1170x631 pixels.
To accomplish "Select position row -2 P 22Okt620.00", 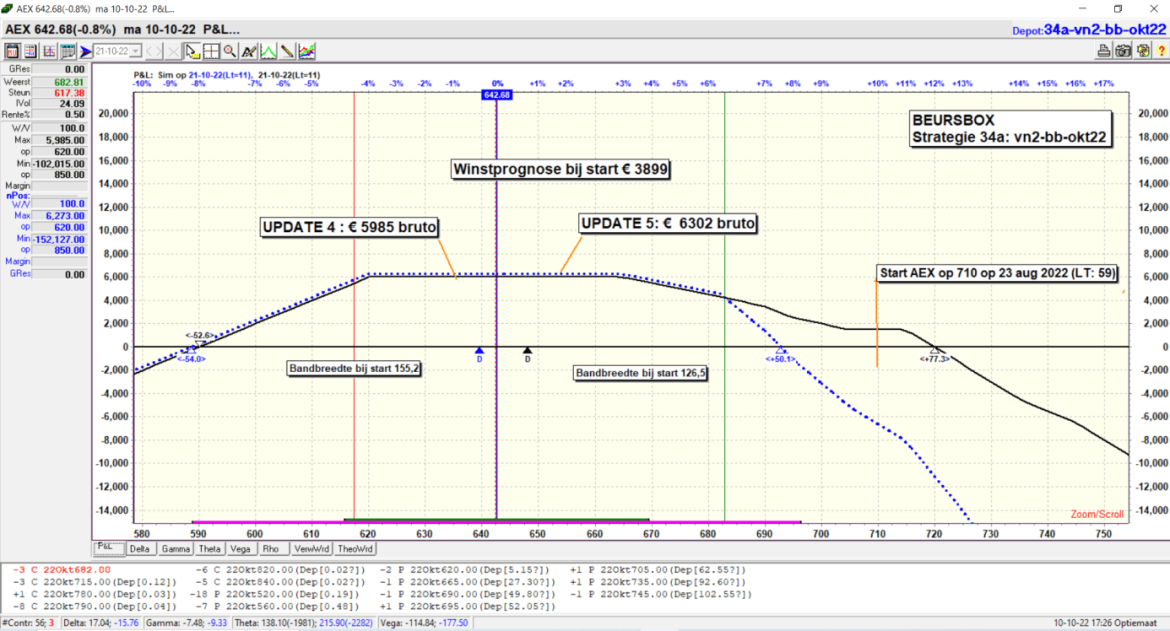I will [467, 570].
